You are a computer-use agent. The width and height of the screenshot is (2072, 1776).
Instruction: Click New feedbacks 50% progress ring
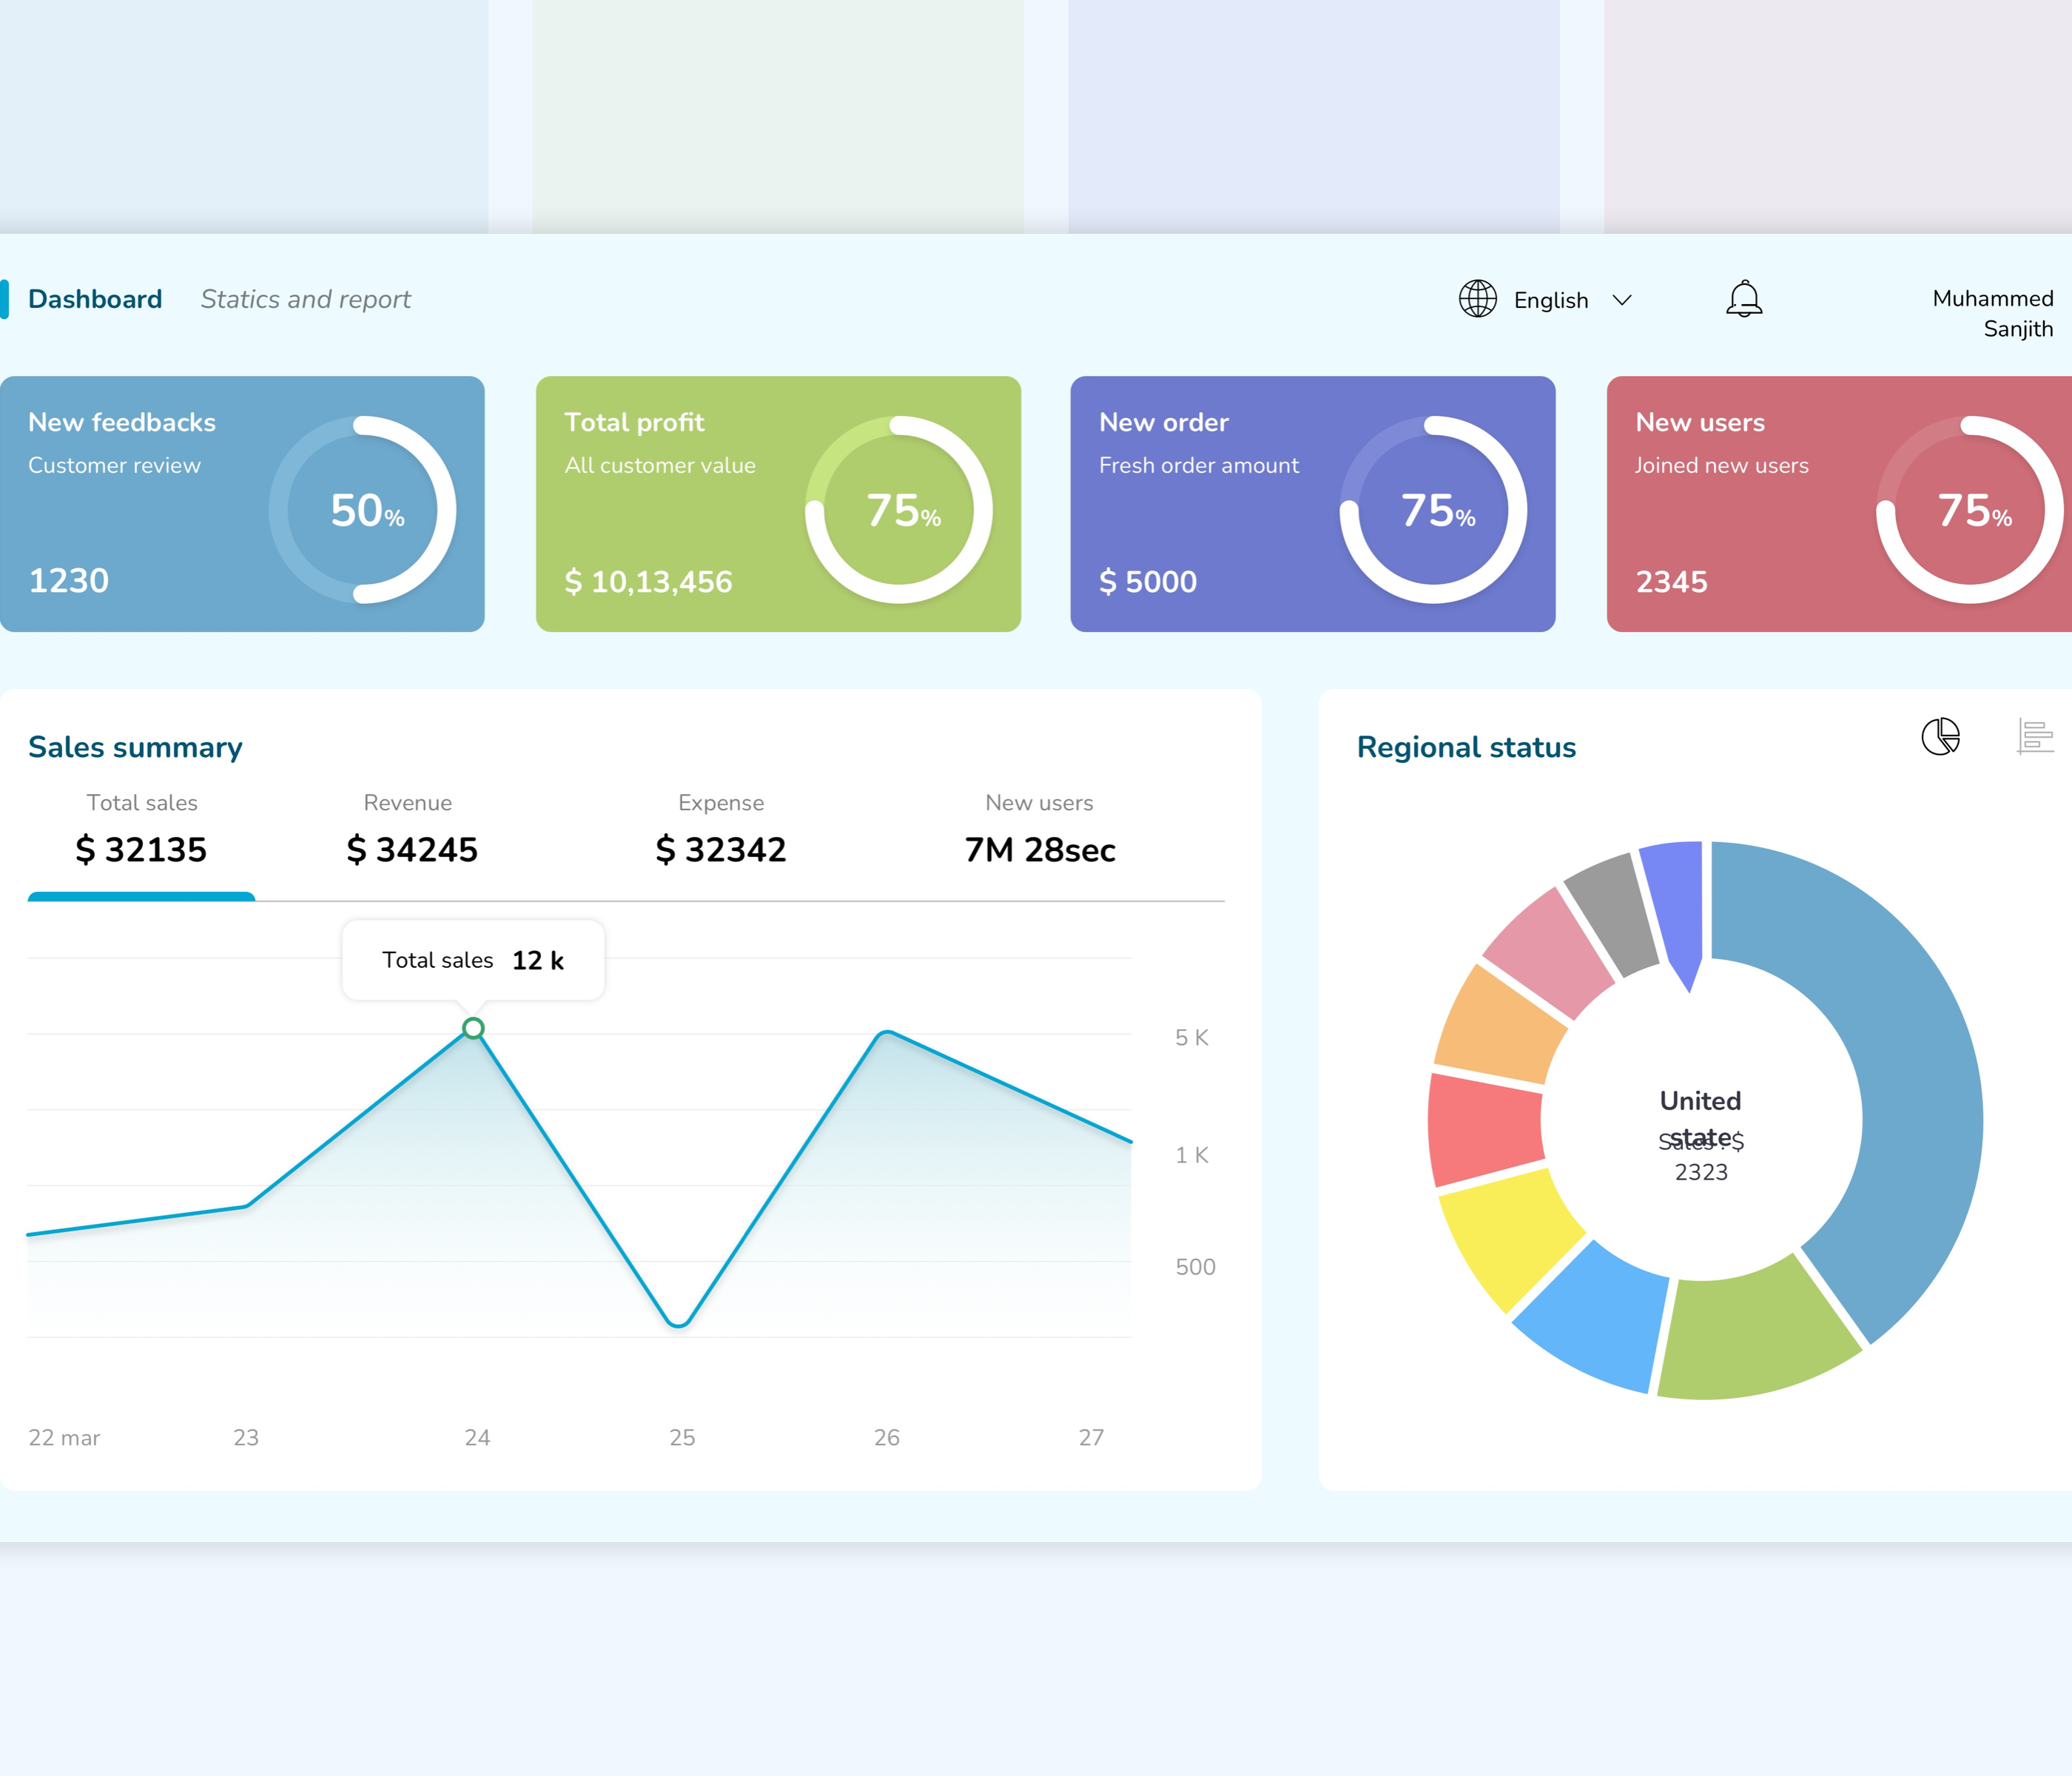pyautogui.click(x=362, y=510)
